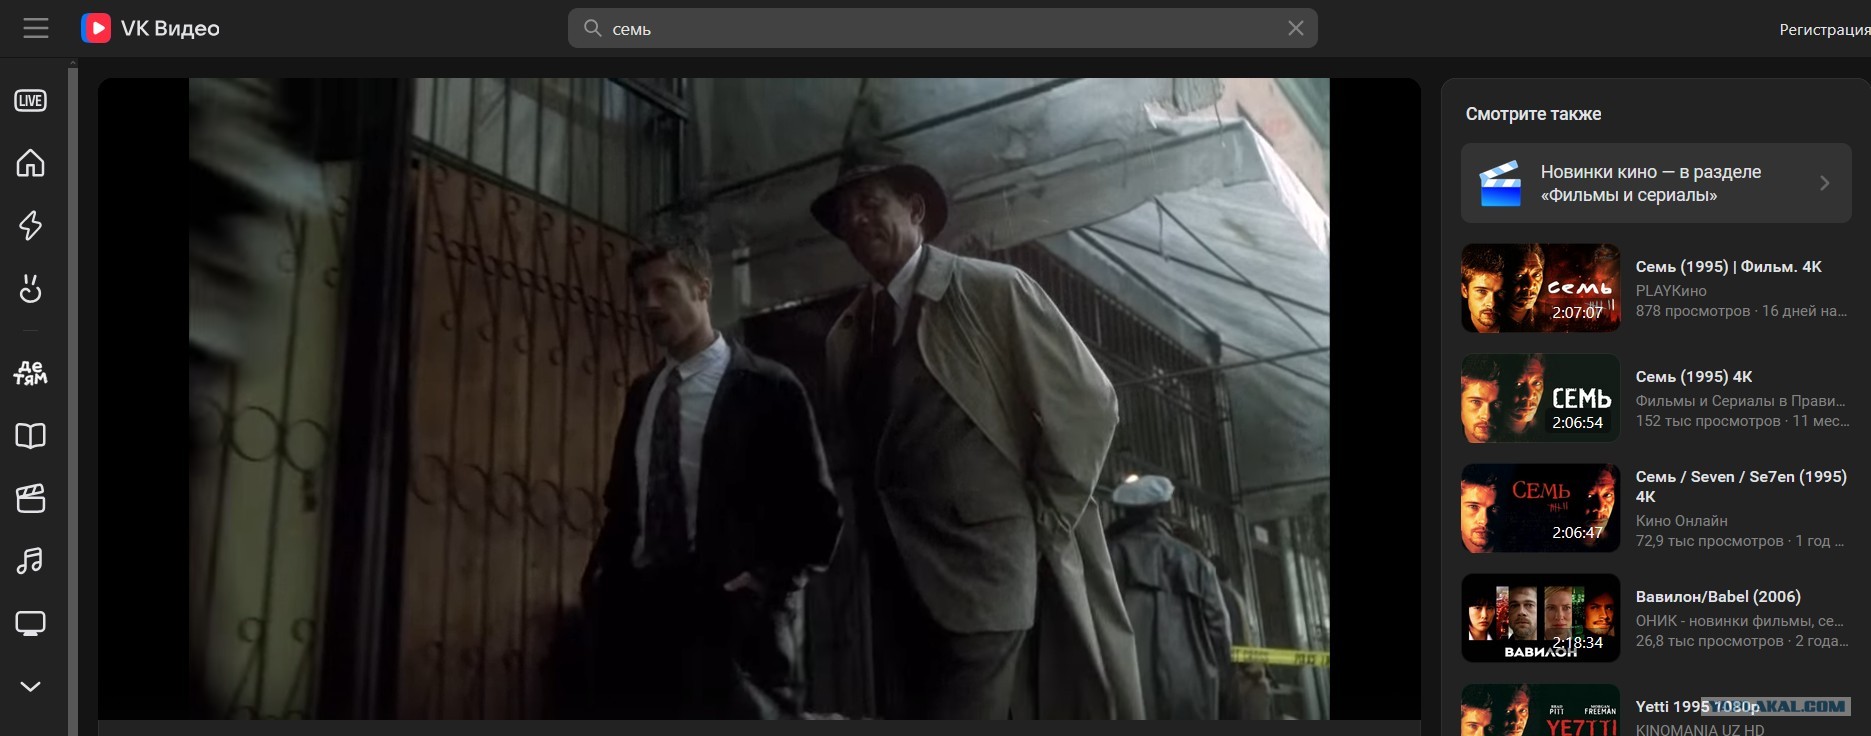Click the magnifier icon in search bar
The image size is (1871, 736).
coord(593,29)
